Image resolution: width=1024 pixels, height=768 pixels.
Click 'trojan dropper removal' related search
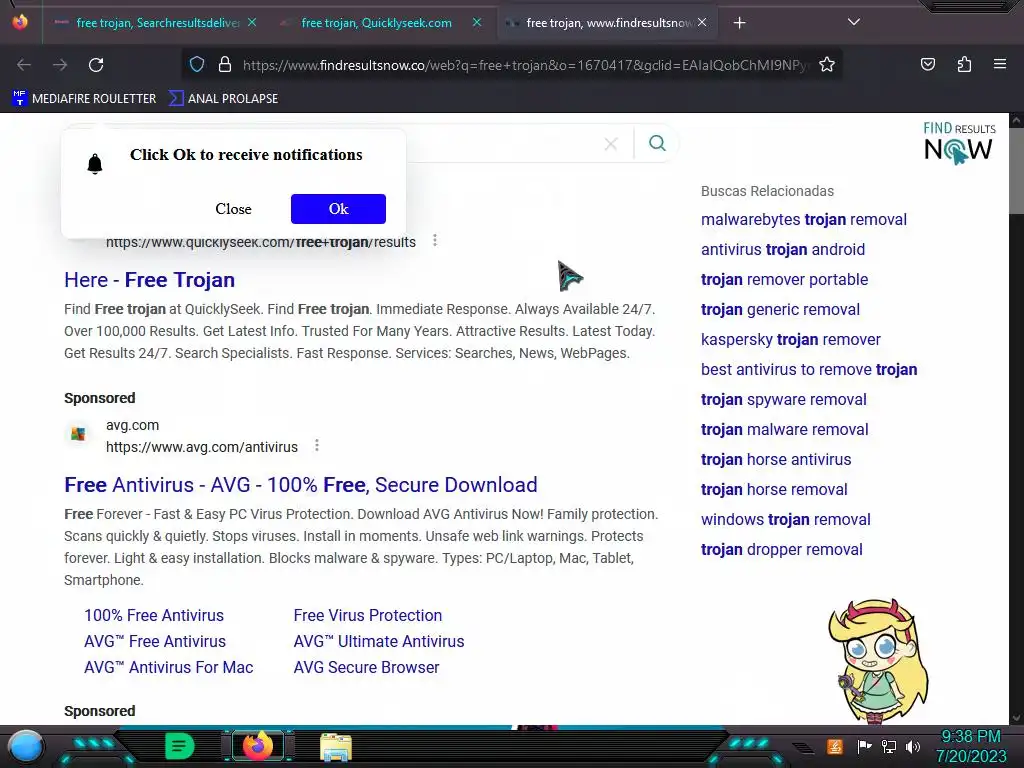[782, 550]
